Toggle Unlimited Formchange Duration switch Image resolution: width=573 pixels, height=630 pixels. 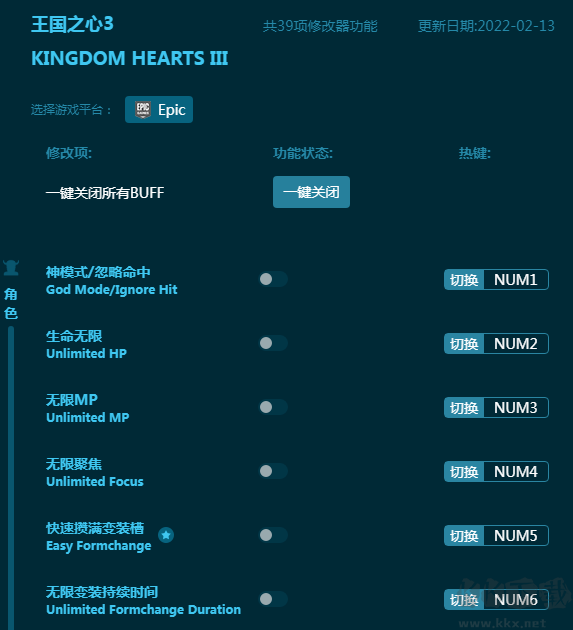click(x=273, y=599)
